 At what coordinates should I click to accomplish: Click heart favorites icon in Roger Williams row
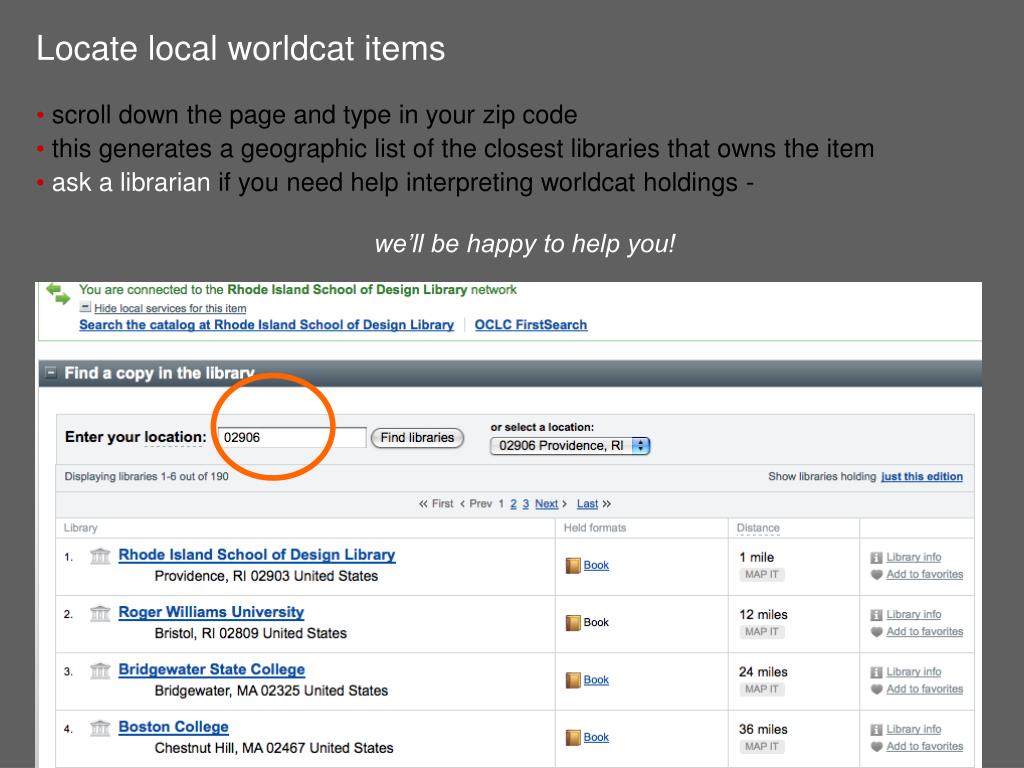(x=876, y=632)
